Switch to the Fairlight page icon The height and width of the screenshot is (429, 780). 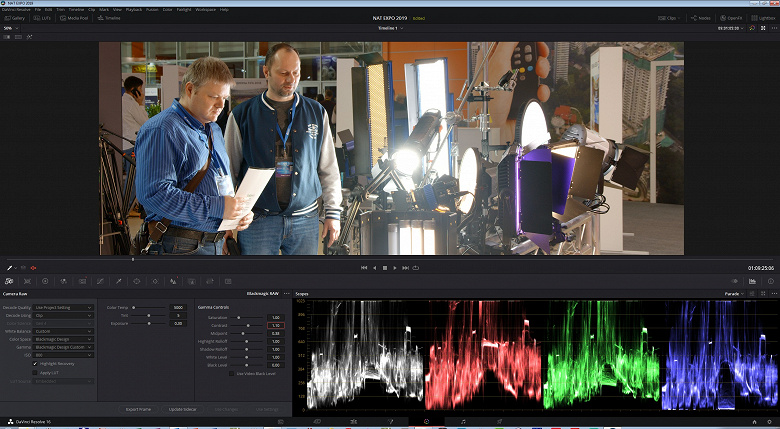pyautogui.click(x=463, y=421)
